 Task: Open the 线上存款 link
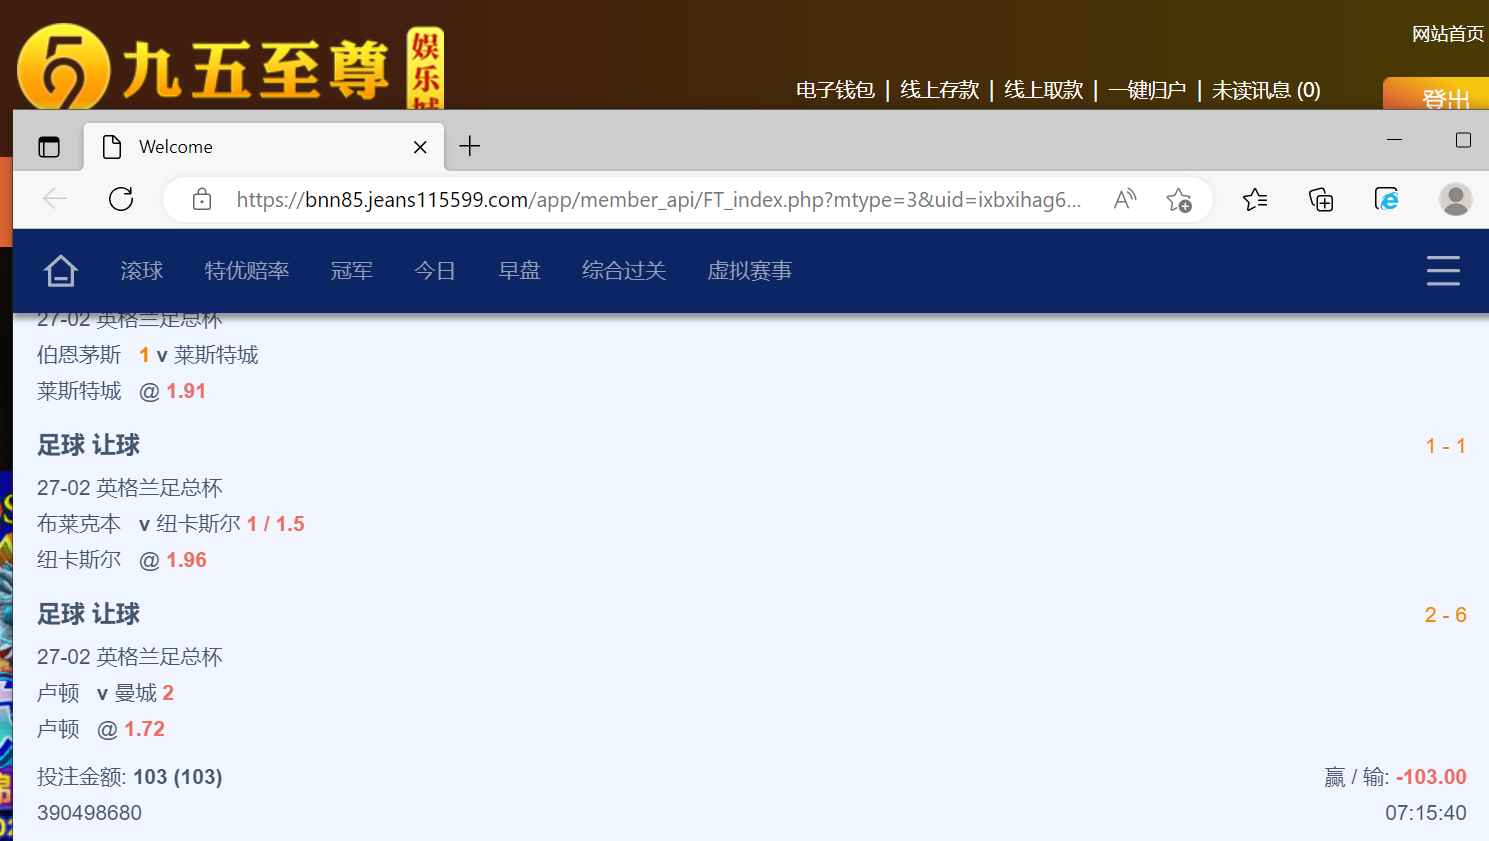[939, 90]
